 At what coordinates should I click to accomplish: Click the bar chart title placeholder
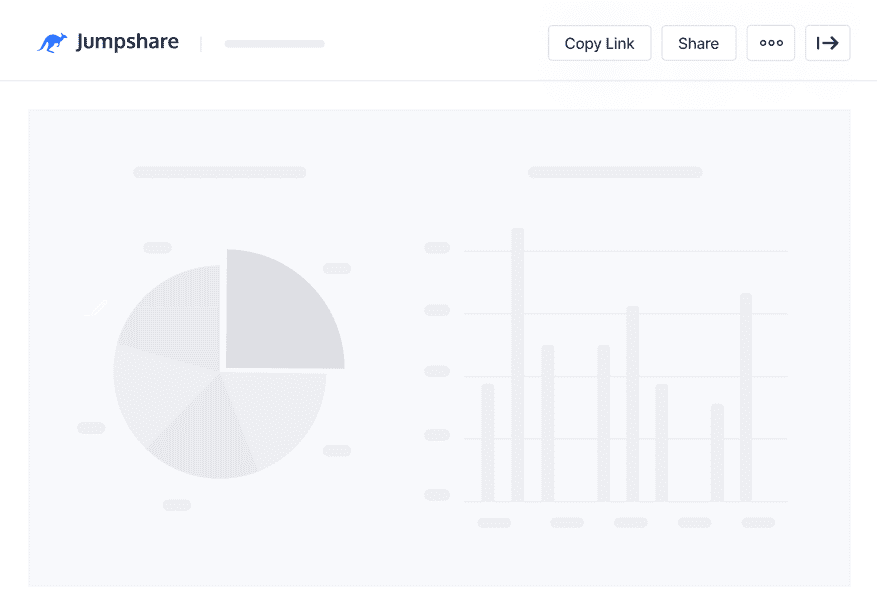point(615,172)
